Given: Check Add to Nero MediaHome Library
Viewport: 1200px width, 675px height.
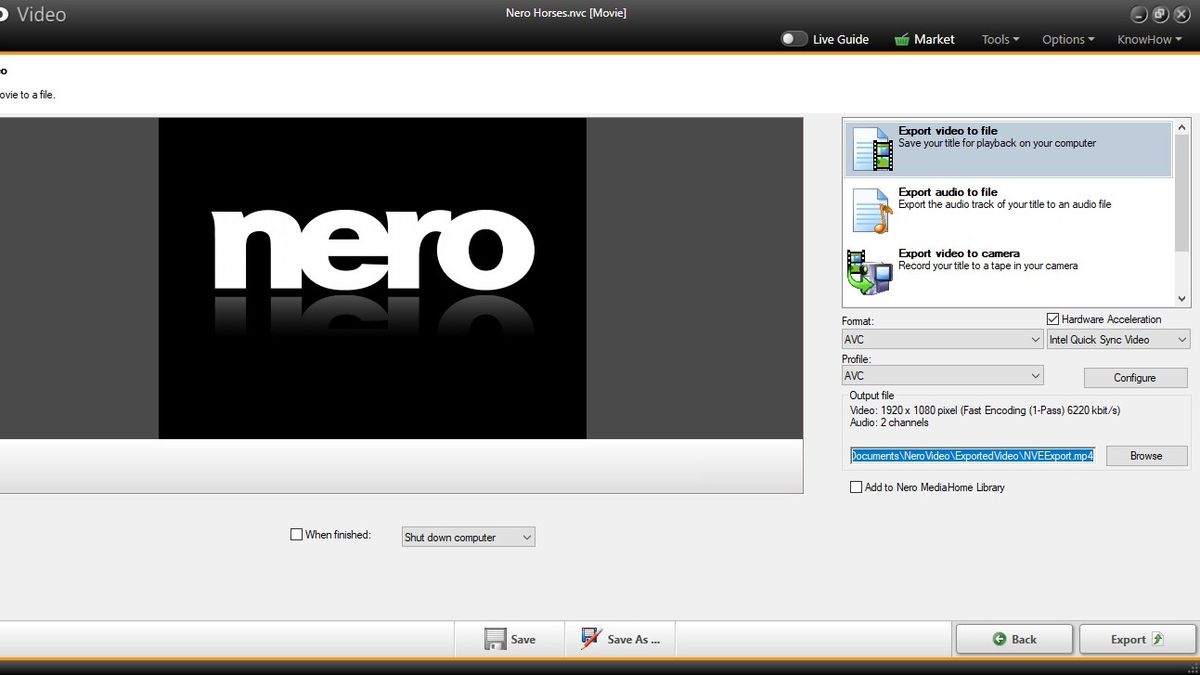Looking at the screenshot, I should click(x=856, y=487).
